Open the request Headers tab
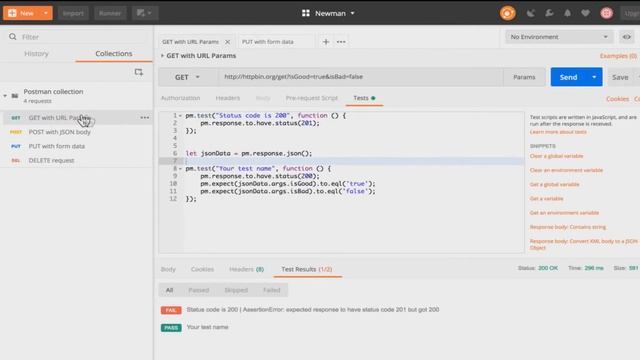This screenshot has height=360, width=640. pyautogui.click(x=228, y=98)
